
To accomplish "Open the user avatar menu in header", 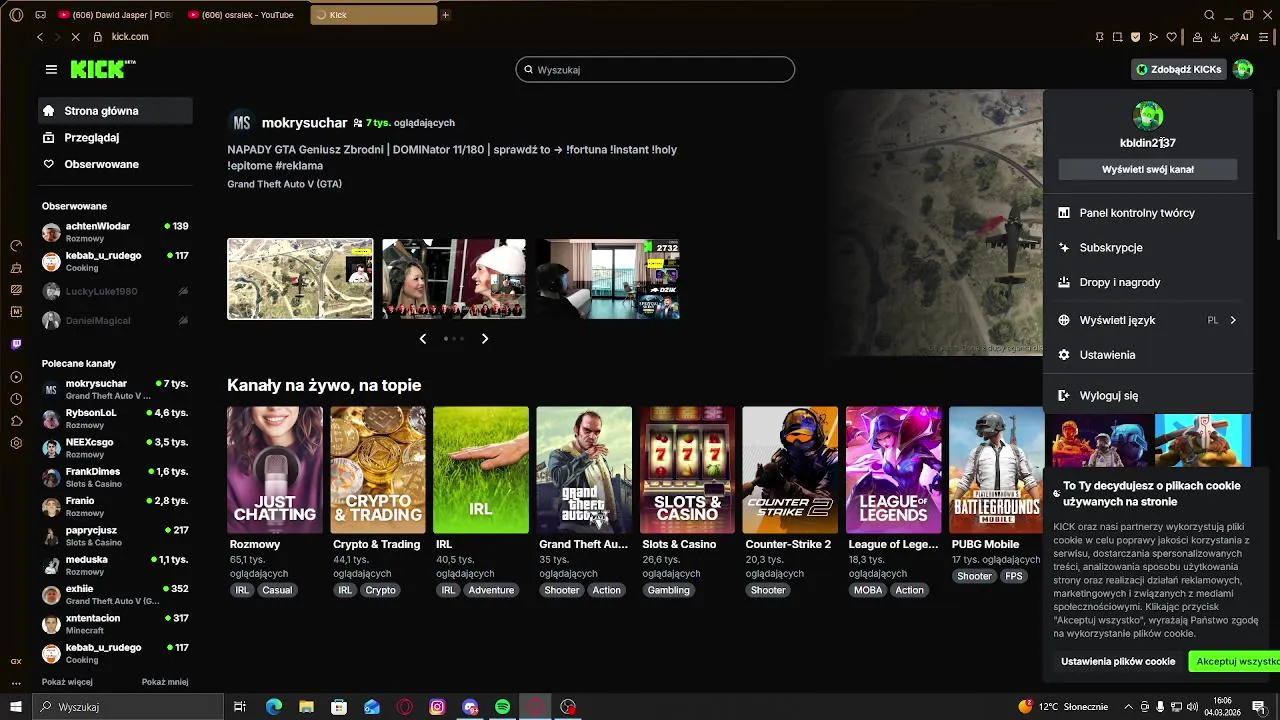I will (x=1243, y=69).
